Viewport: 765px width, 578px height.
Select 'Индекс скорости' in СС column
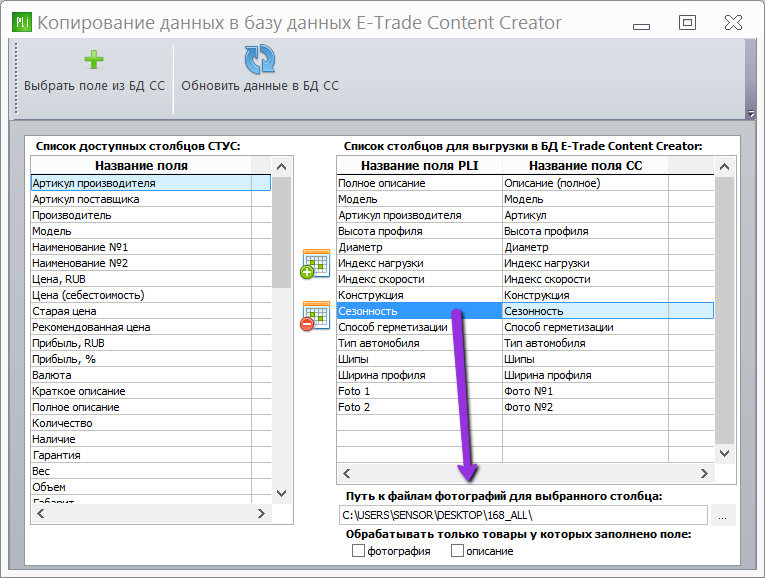585,279
